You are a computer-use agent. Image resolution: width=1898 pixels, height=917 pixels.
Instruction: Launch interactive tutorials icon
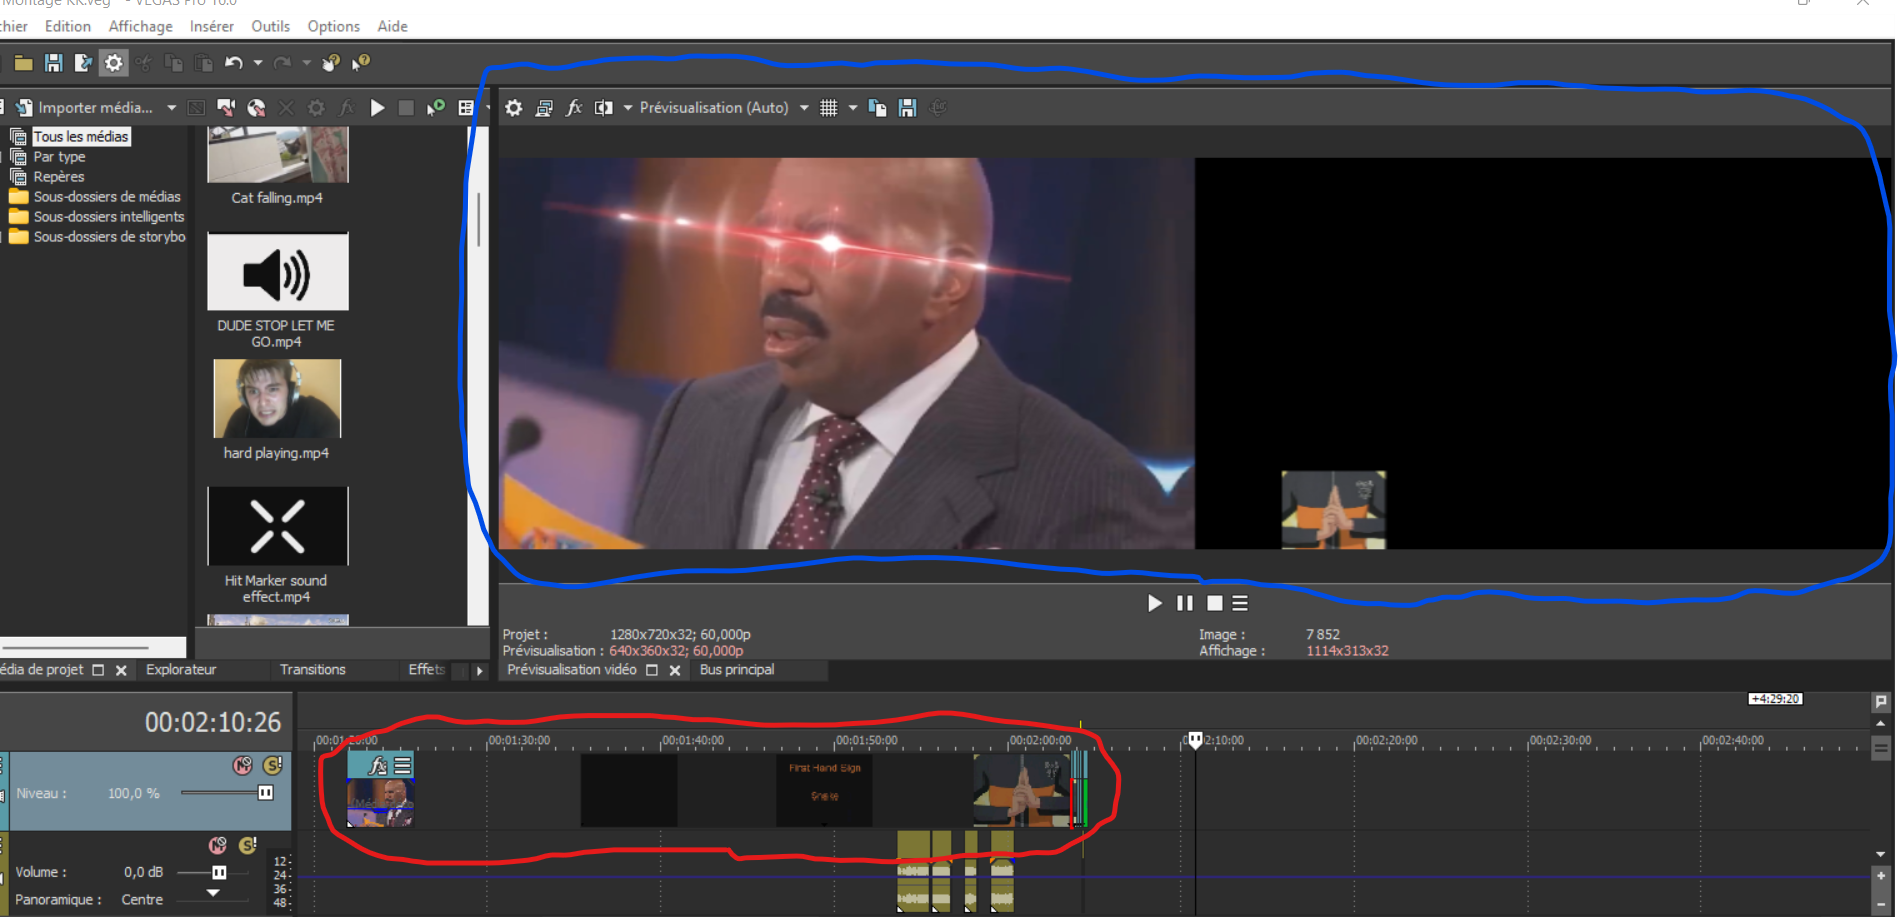pyautogui.click(x=331, y=63)
